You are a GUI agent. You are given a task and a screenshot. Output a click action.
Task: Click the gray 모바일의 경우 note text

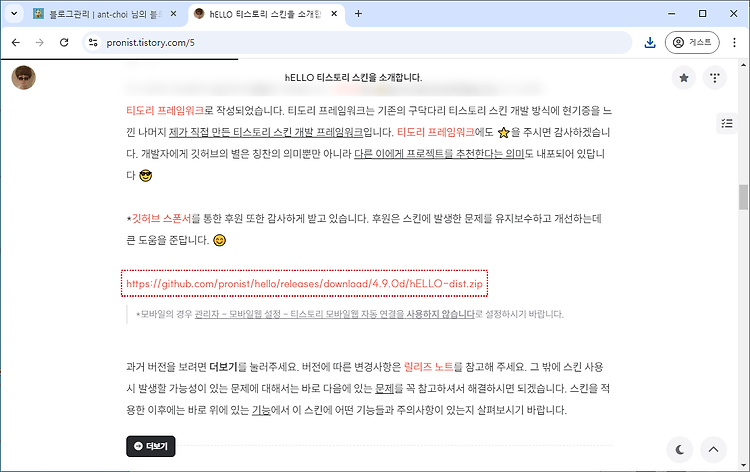(350, 314)
